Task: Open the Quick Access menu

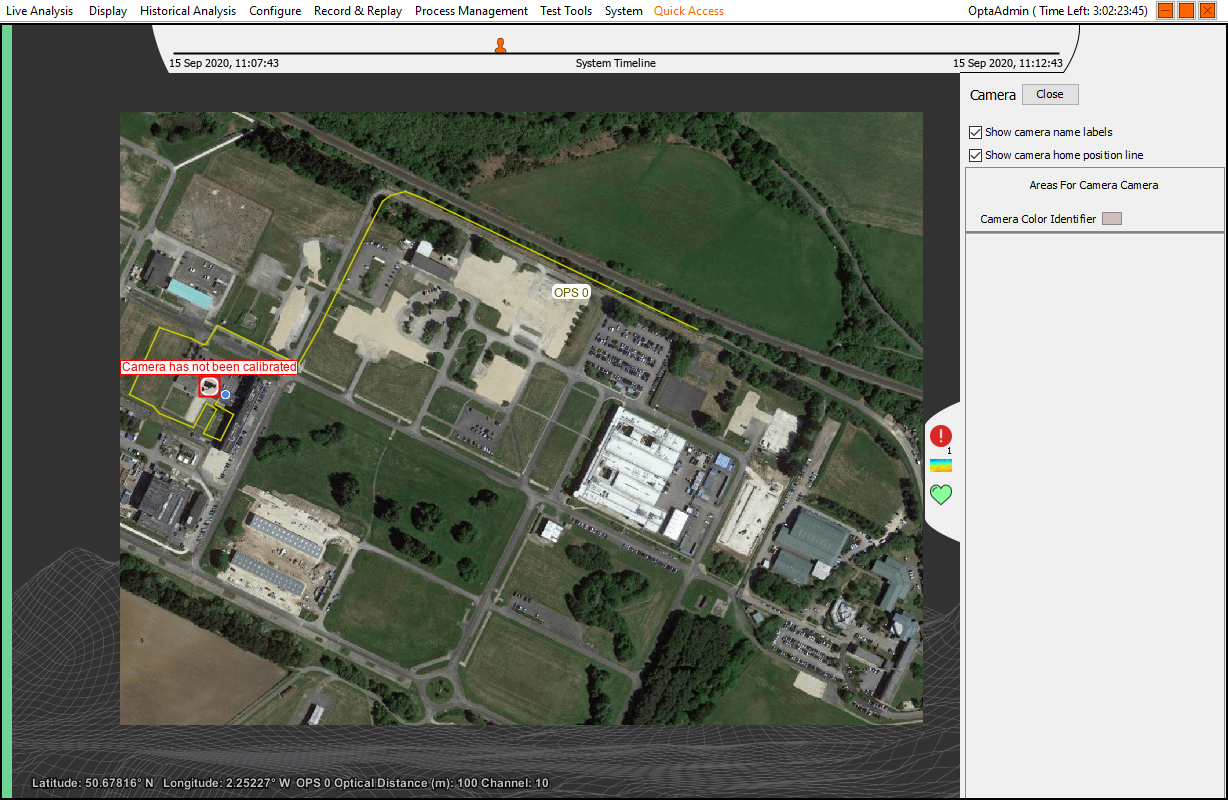Action: pyautogui.click(x=689, y=11)
